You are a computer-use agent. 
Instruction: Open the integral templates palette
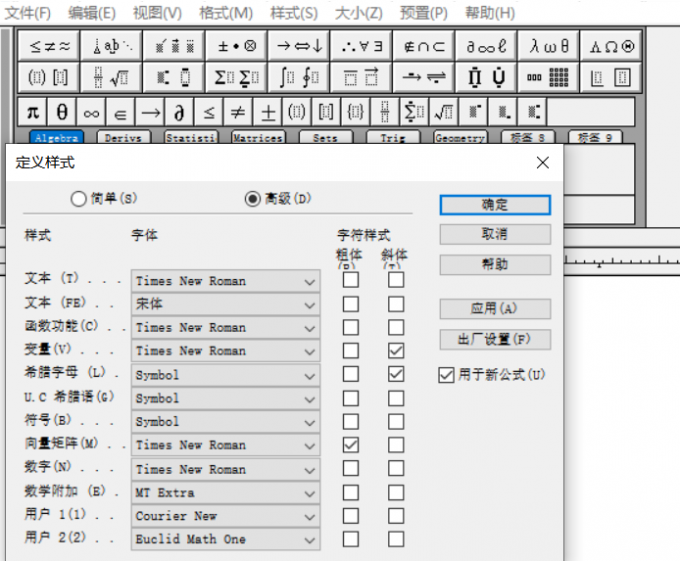[x=299, y=77]
